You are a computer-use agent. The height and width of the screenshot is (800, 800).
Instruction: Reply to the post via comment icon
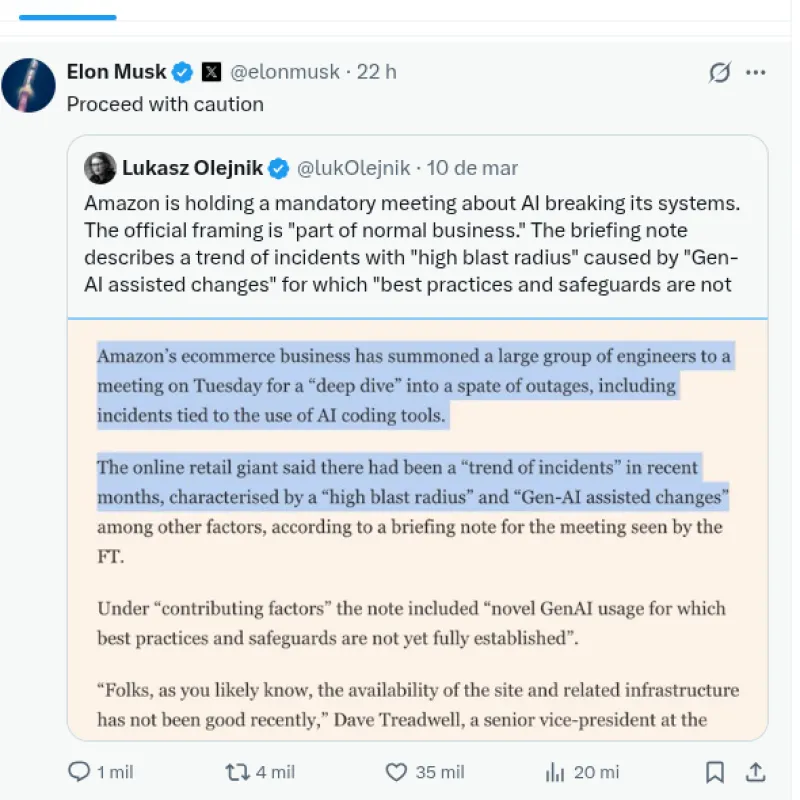pos(79,772)
